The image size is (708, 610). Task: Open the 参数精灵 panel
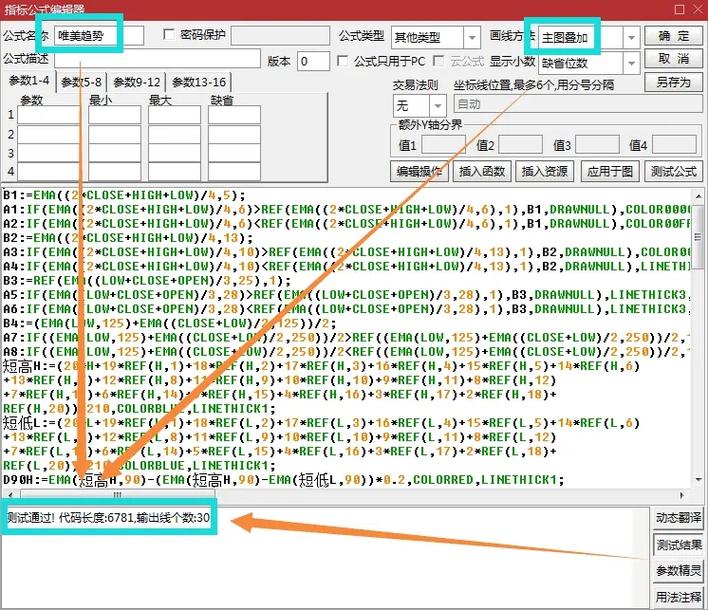coord(679,571)
